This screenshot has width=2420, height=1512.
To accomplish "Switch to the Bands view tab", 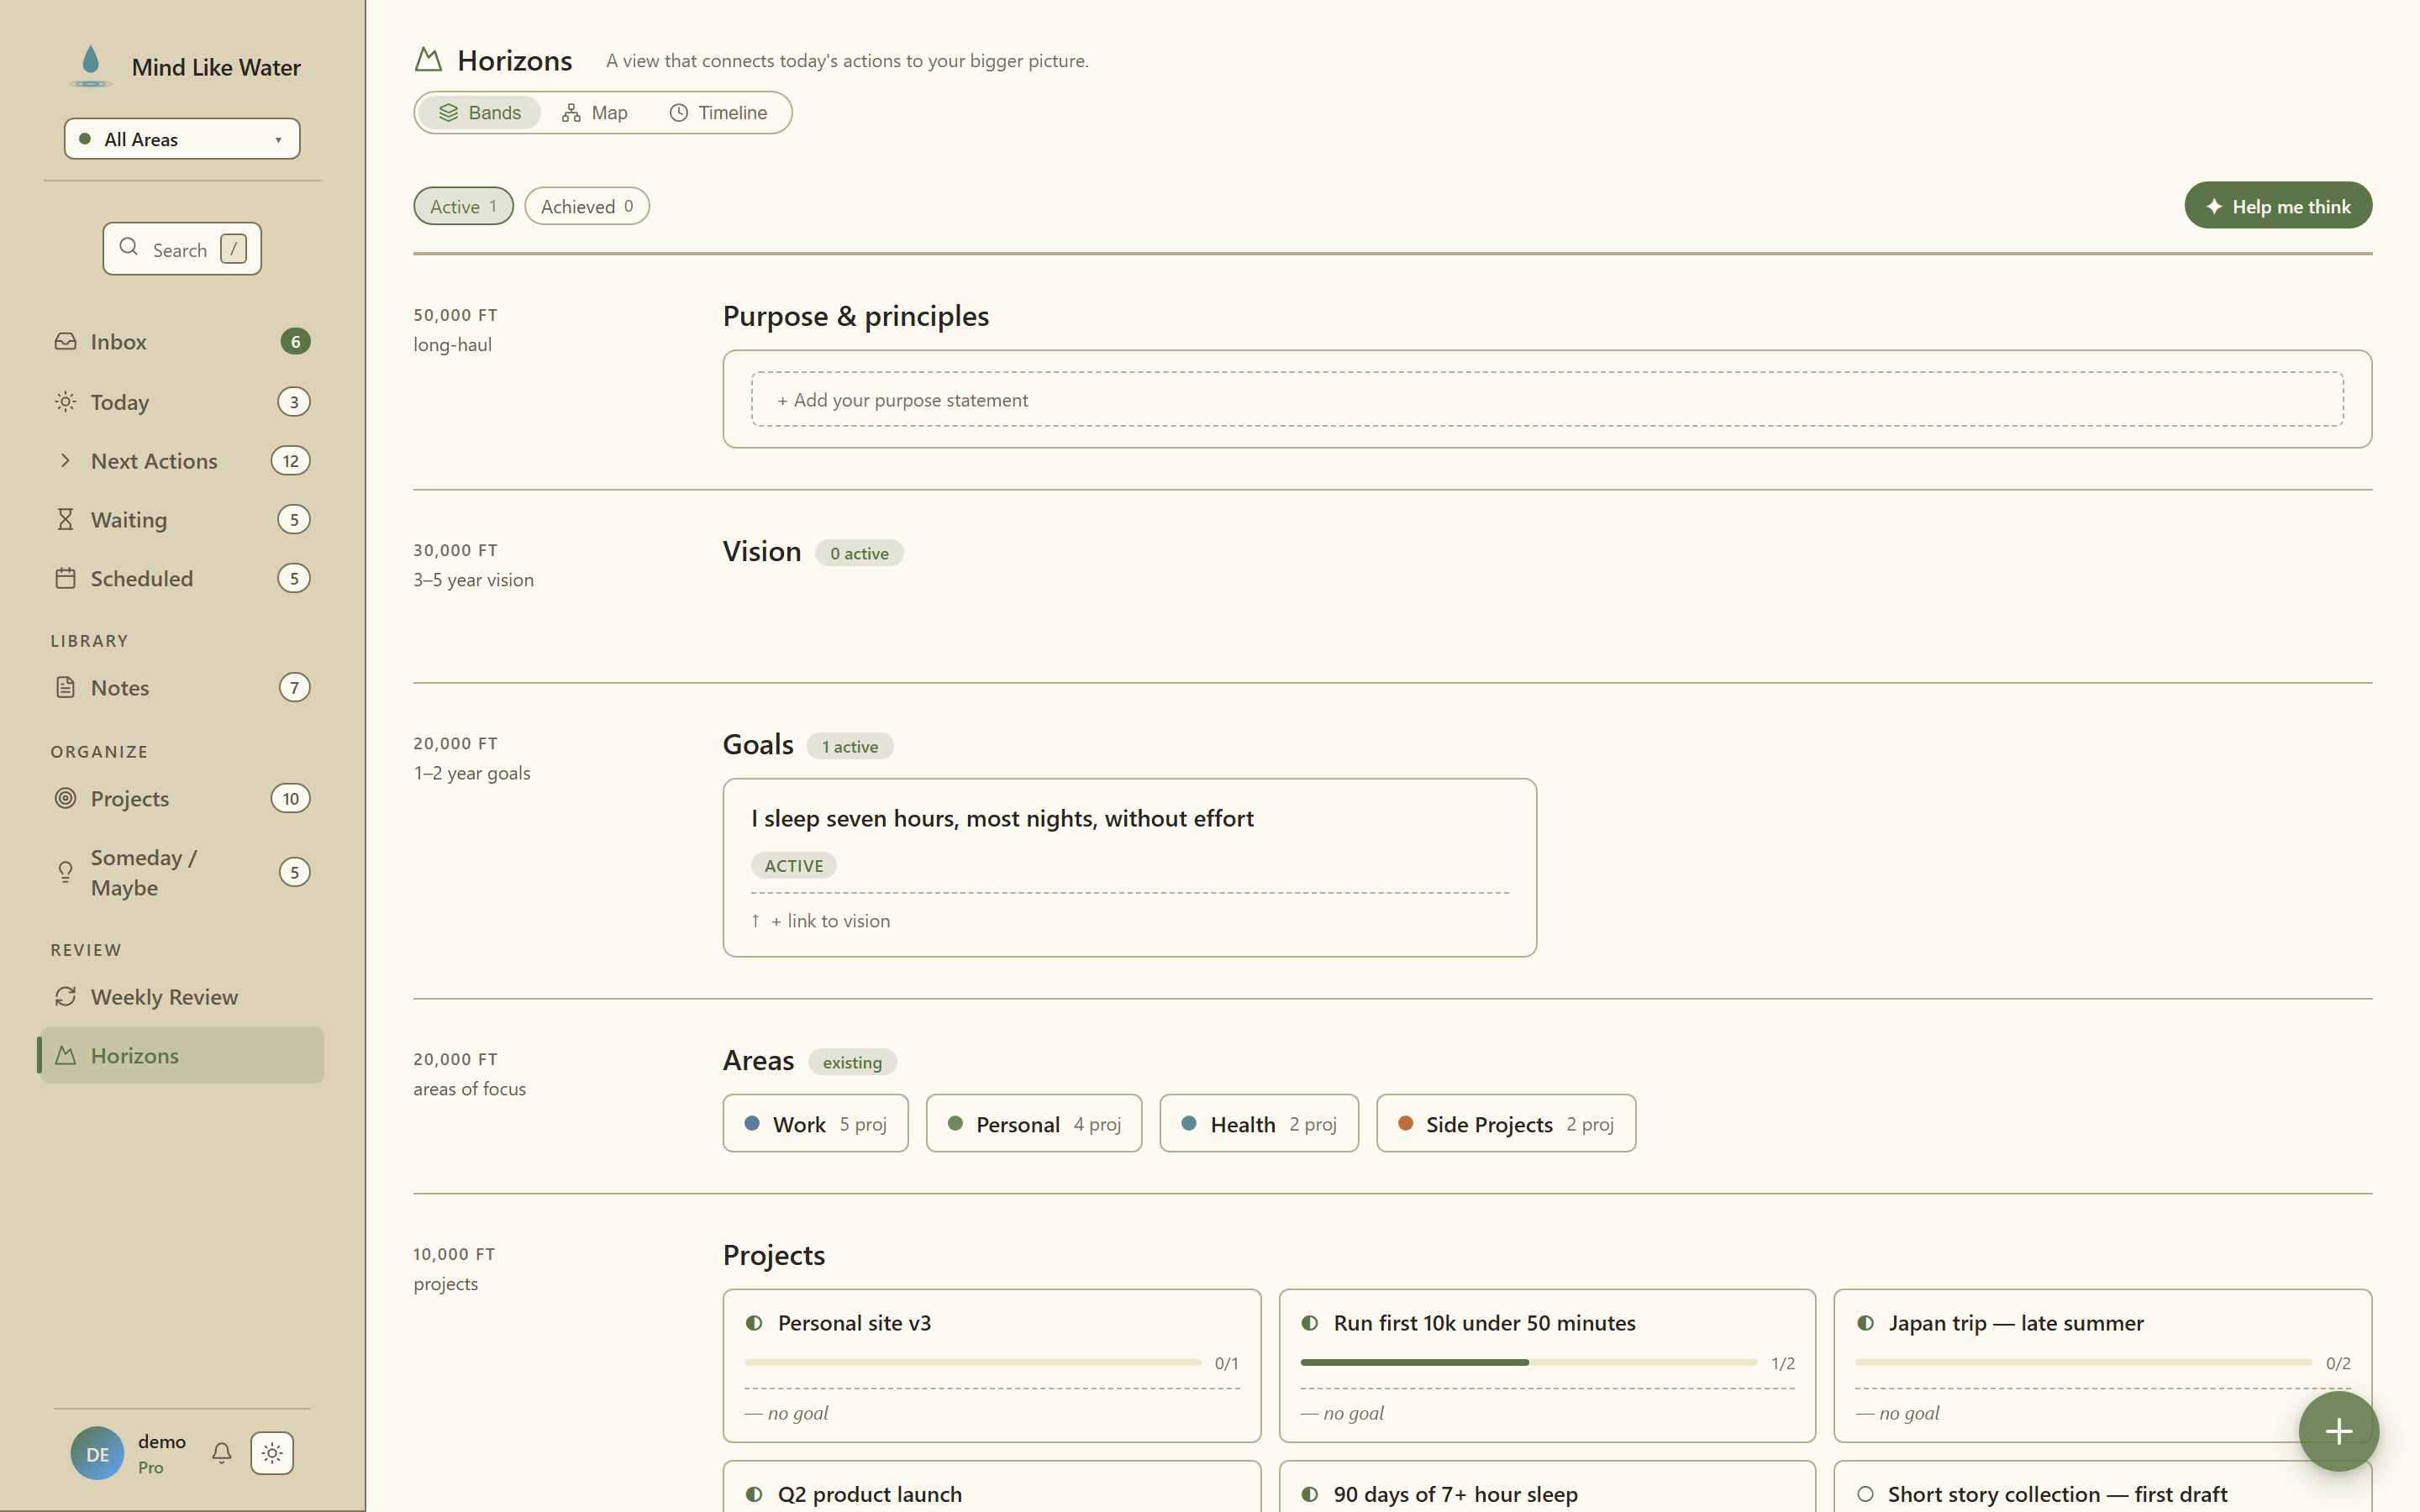I will pos(480,112).
